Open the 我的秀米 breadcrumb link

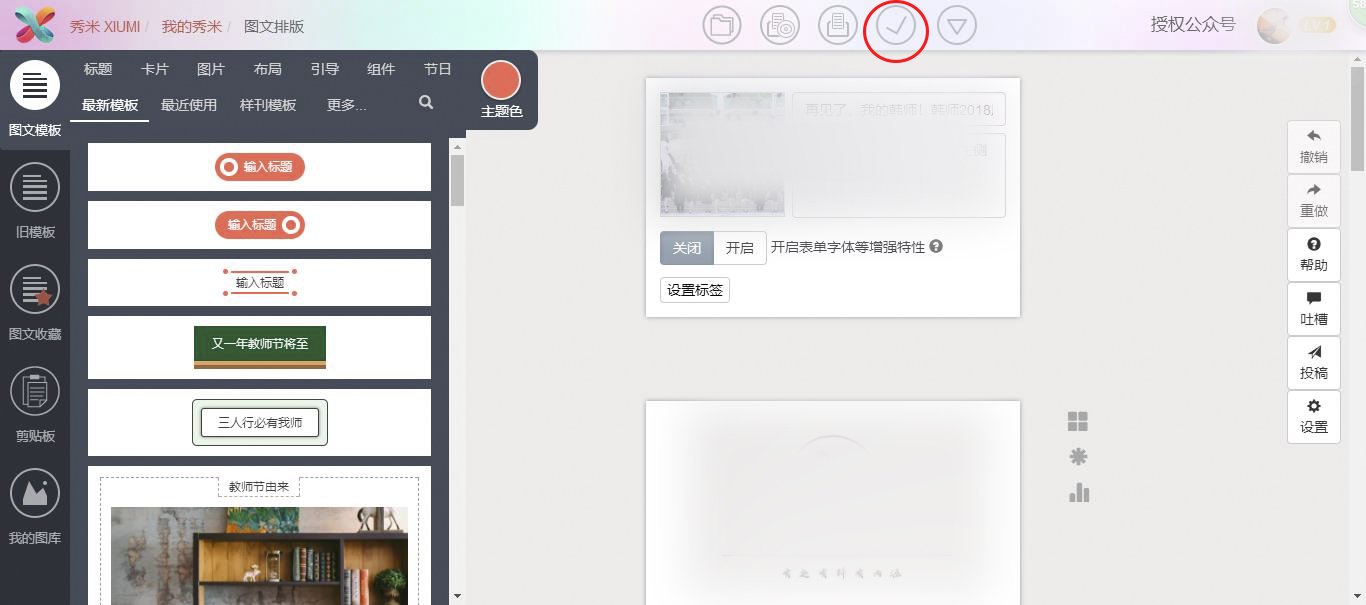click(192, 26)
